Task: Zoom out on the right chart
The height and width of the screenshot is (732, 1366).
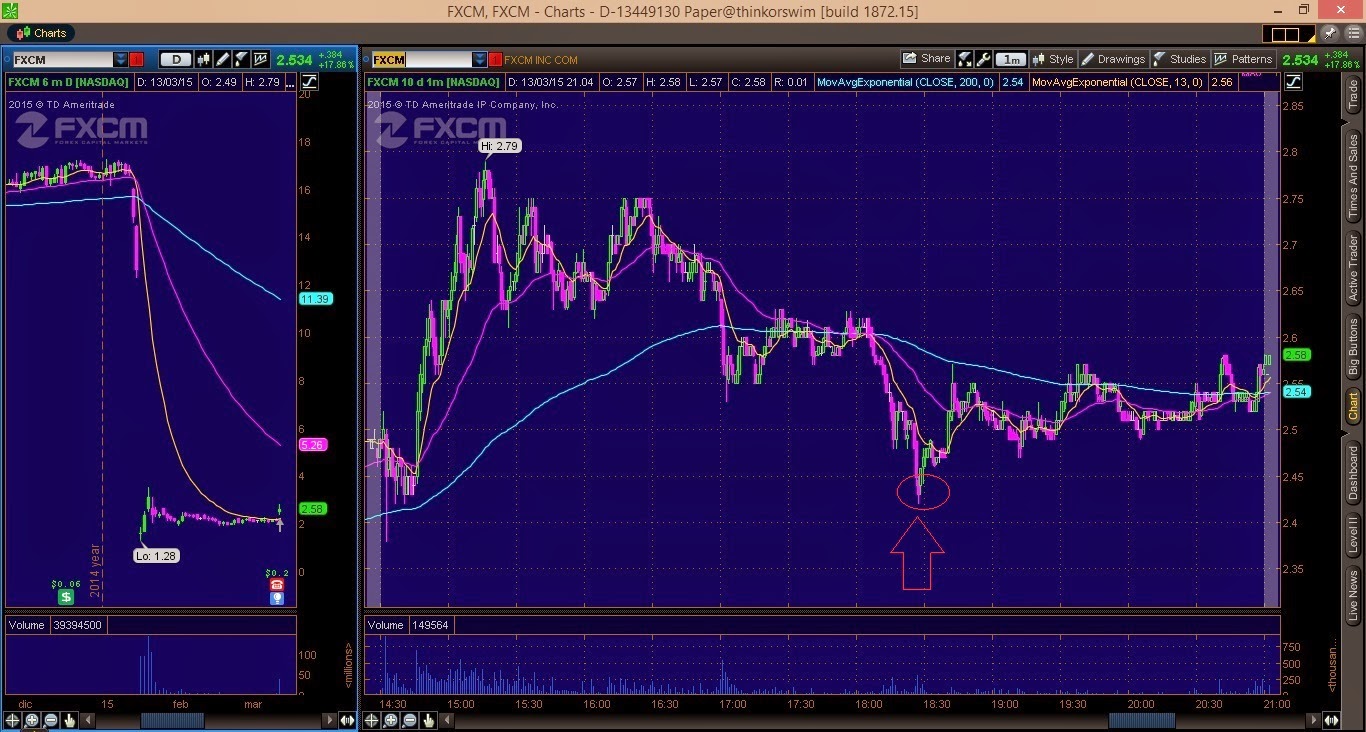Action: pyautogui.click(x=409, y=720)
